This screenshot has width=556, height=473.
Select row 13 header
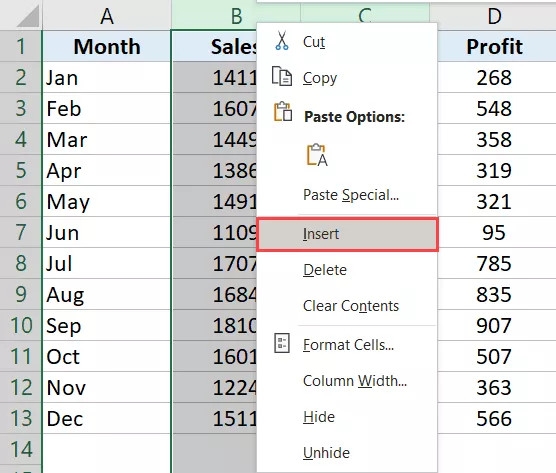21,418
